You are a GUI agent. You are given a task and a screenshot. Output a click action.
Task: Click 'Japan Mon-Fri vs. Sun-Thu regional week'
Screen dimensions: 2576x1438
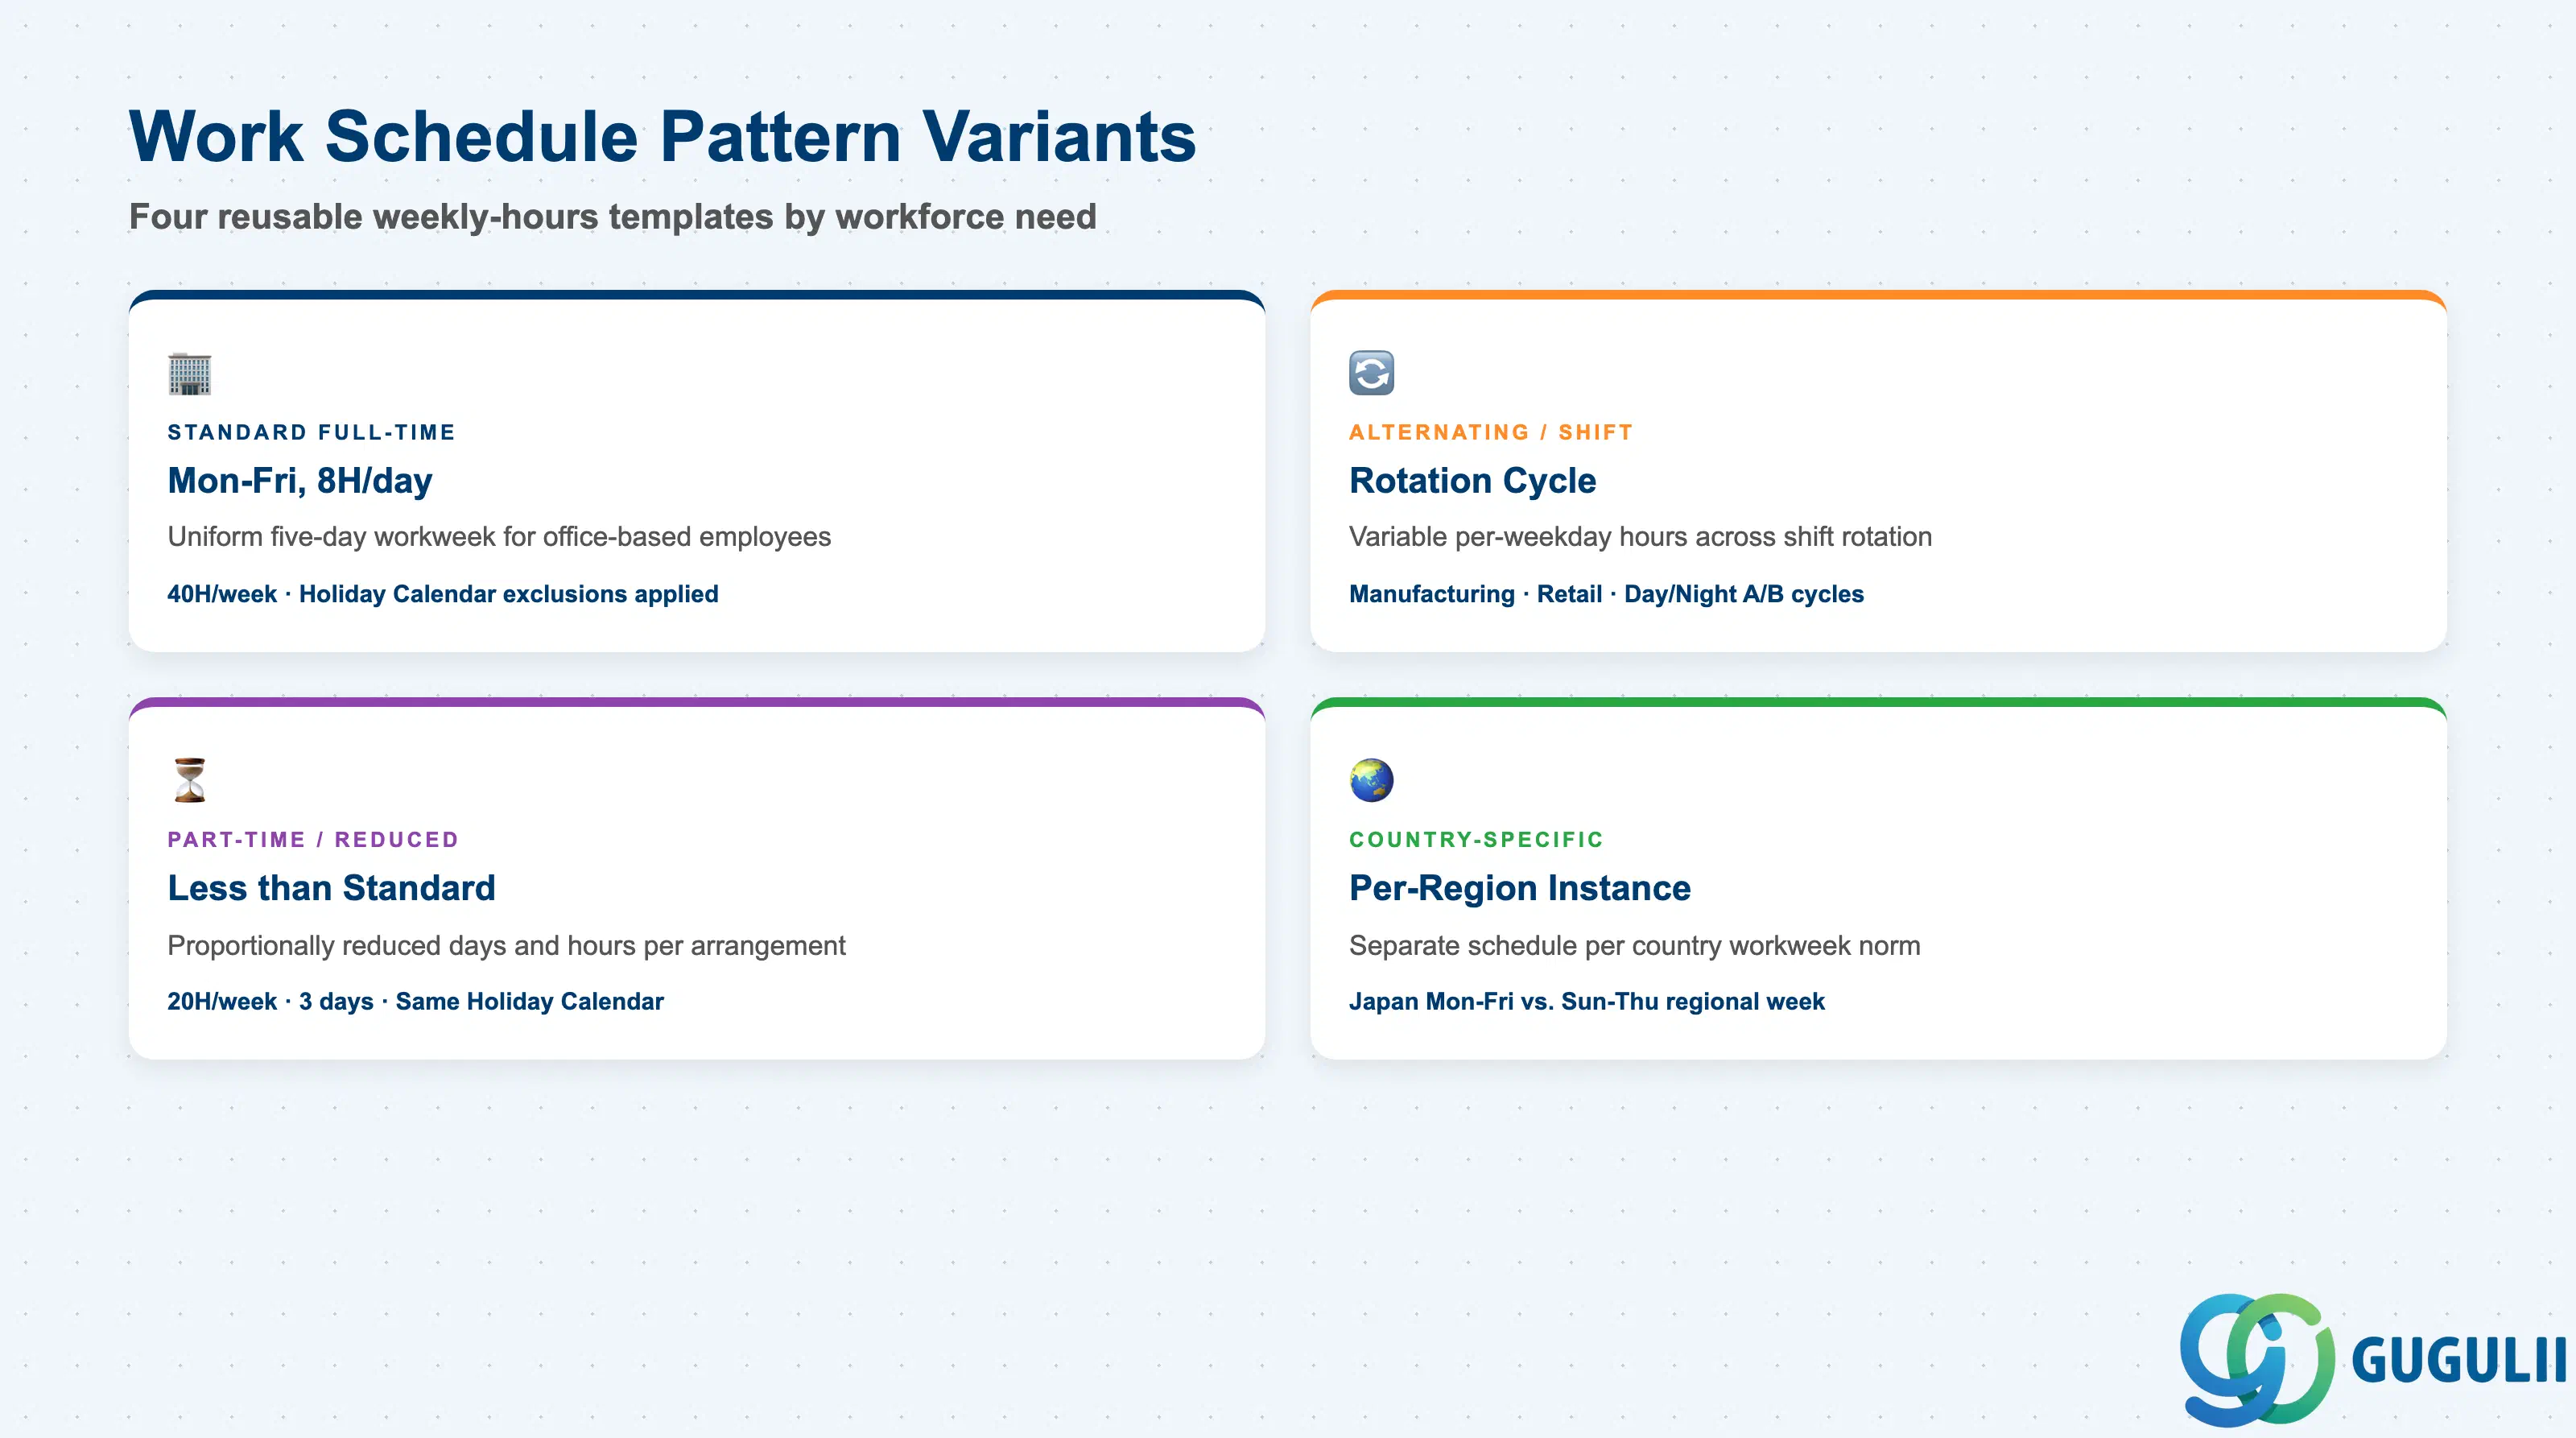1586,1001
